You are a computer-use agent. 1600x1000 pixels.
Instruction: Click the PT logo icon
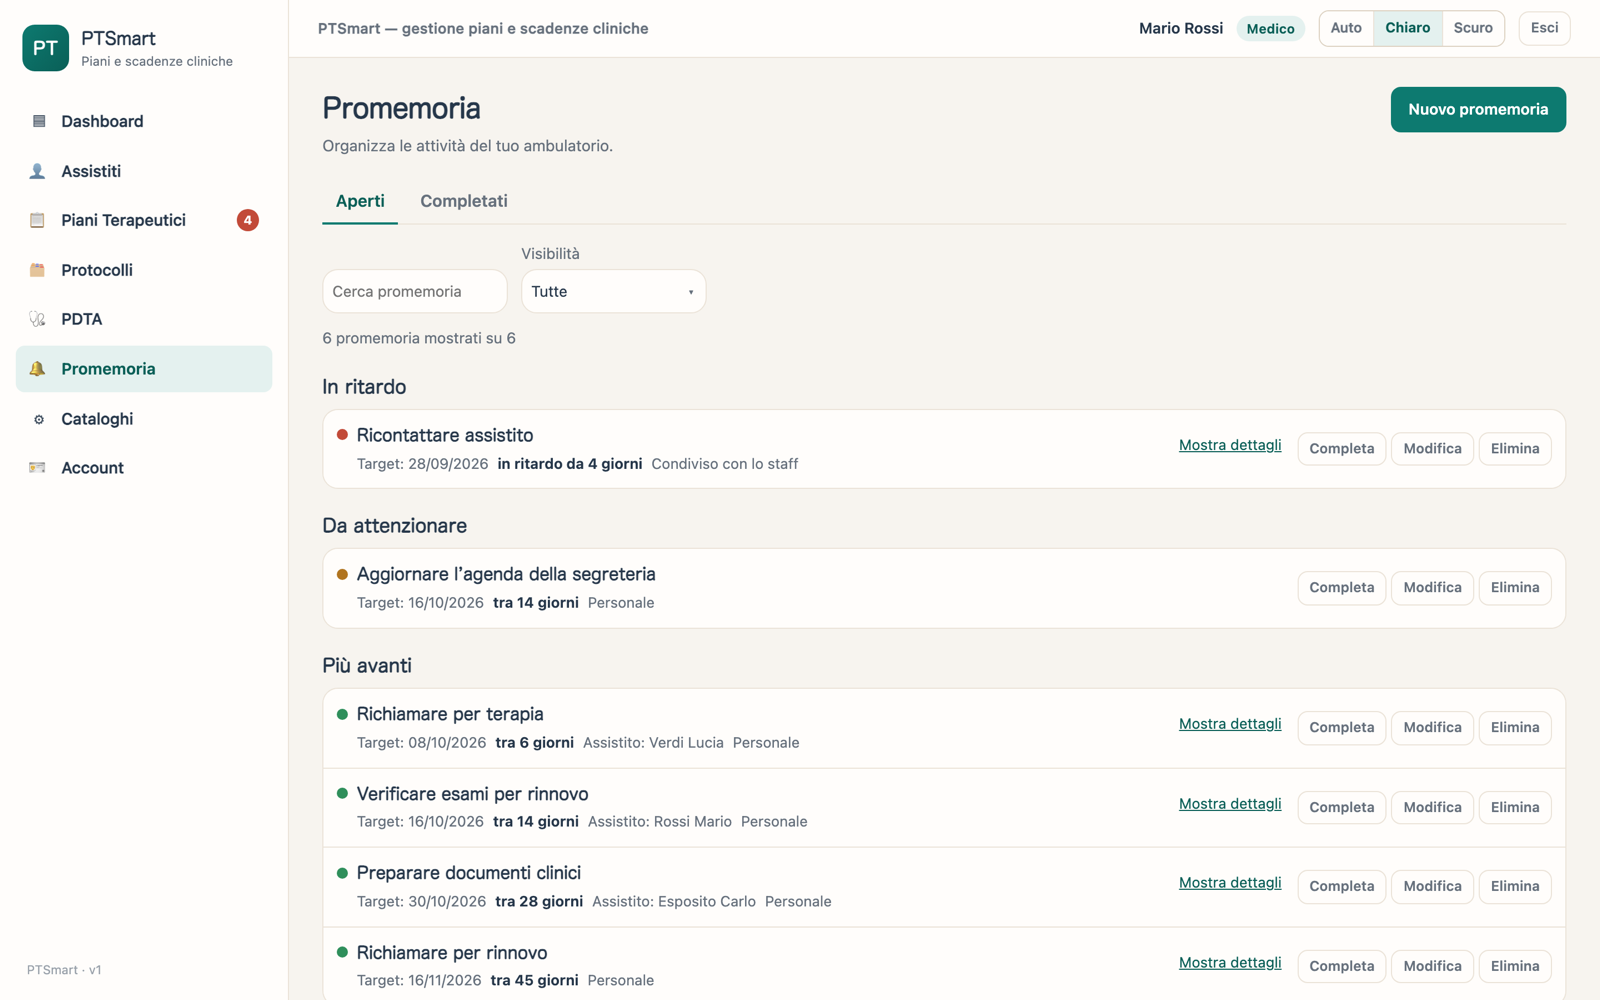point(46,48)
